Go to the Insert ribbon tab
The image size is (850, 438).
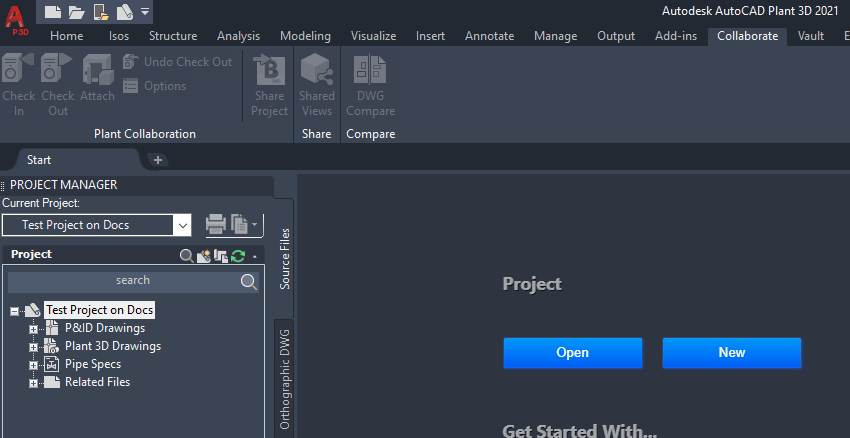[x=430, y=36]
